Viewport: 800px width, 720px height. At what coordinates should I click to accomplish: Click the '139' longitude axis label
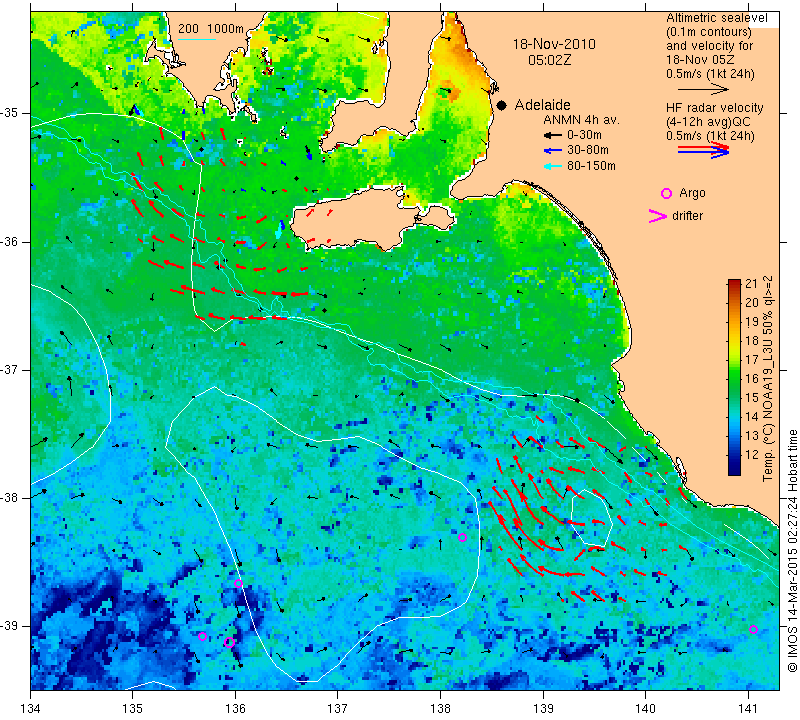pos(543,708)
